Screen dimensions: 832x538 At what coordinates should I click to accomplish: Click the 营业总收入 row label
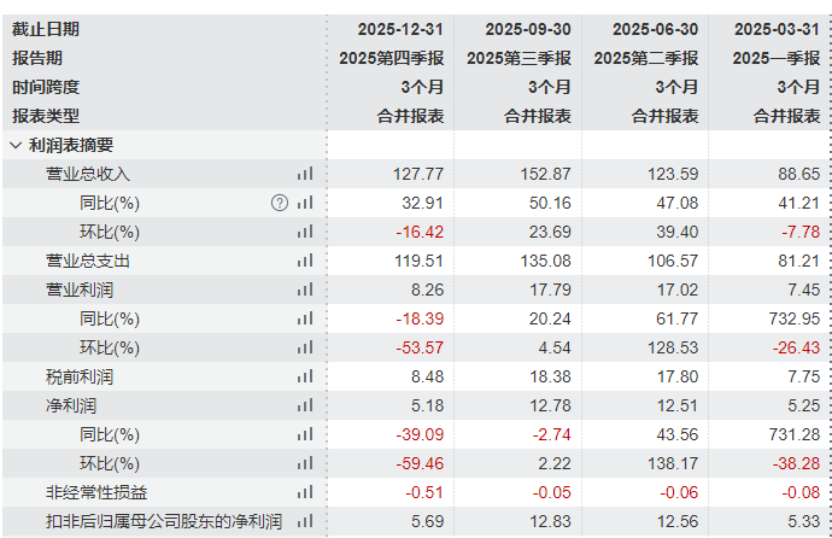[88, 174]
